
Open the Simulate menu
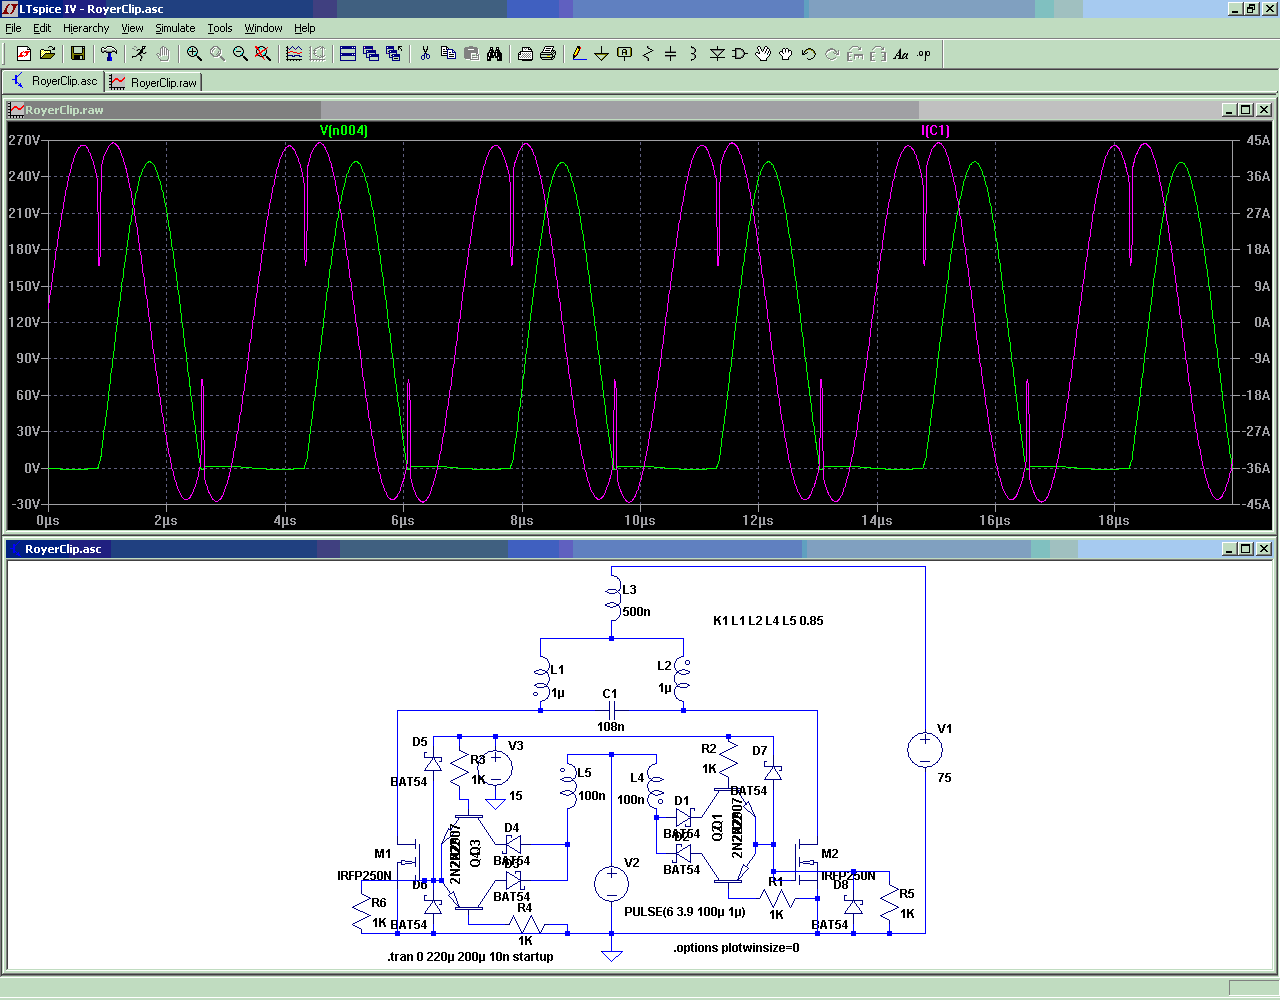coord(175,28)
